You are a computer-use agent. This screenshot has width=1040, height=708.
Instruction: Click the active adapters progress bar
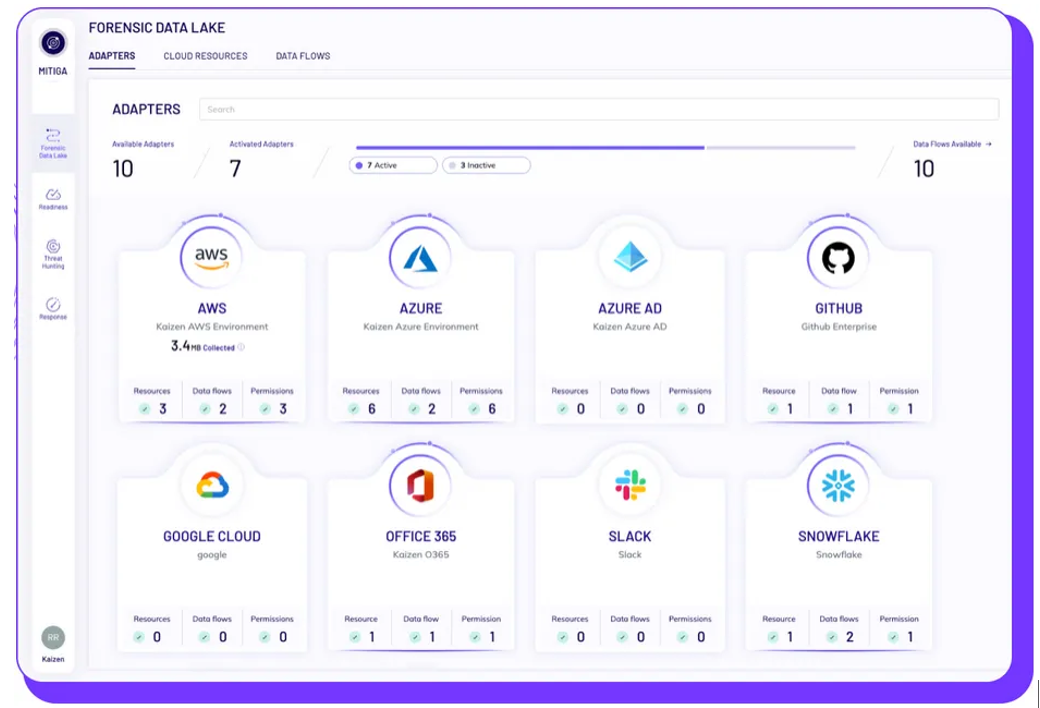(x=530, y=148)
